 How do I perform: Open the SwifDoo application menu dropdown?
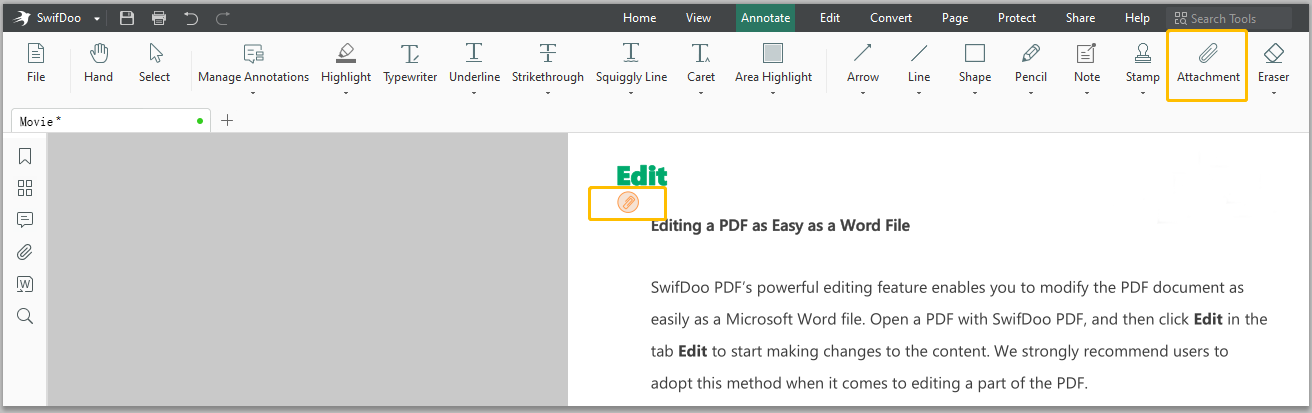click(x=97, y=19)
